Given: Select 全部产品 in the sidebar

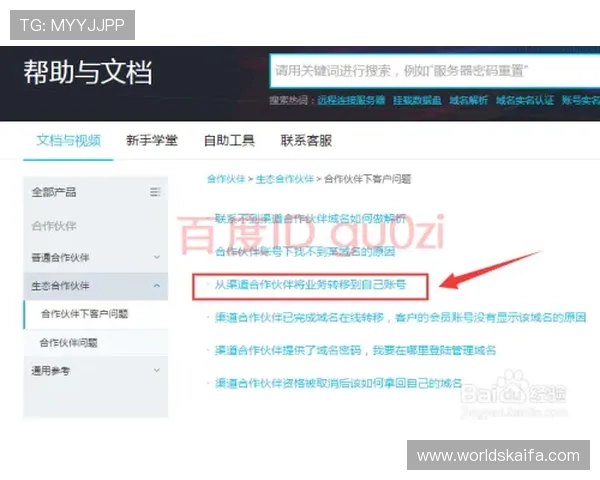Looking at the screenshot, I should 54,192.
